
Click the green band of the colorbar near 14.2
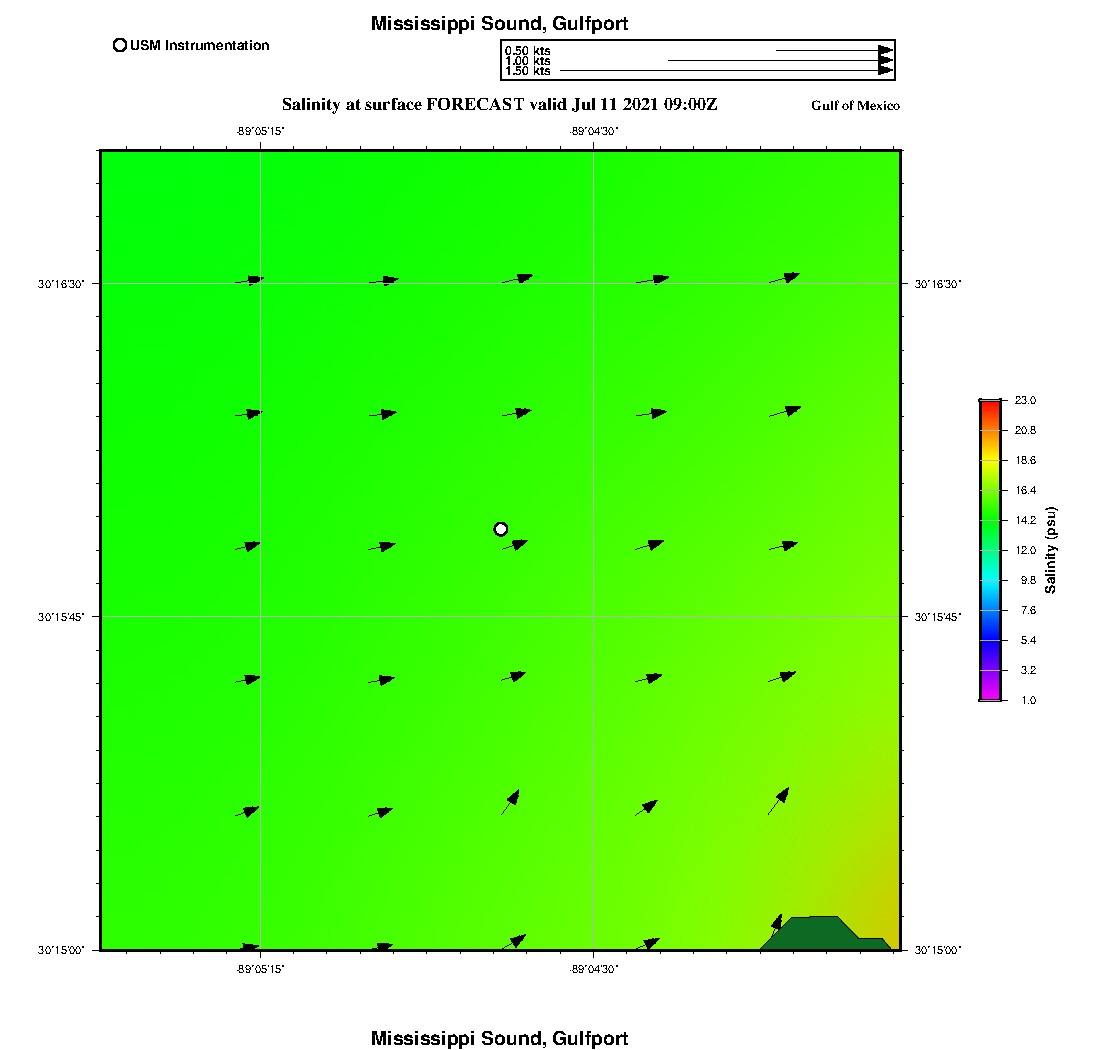point(990,520)
